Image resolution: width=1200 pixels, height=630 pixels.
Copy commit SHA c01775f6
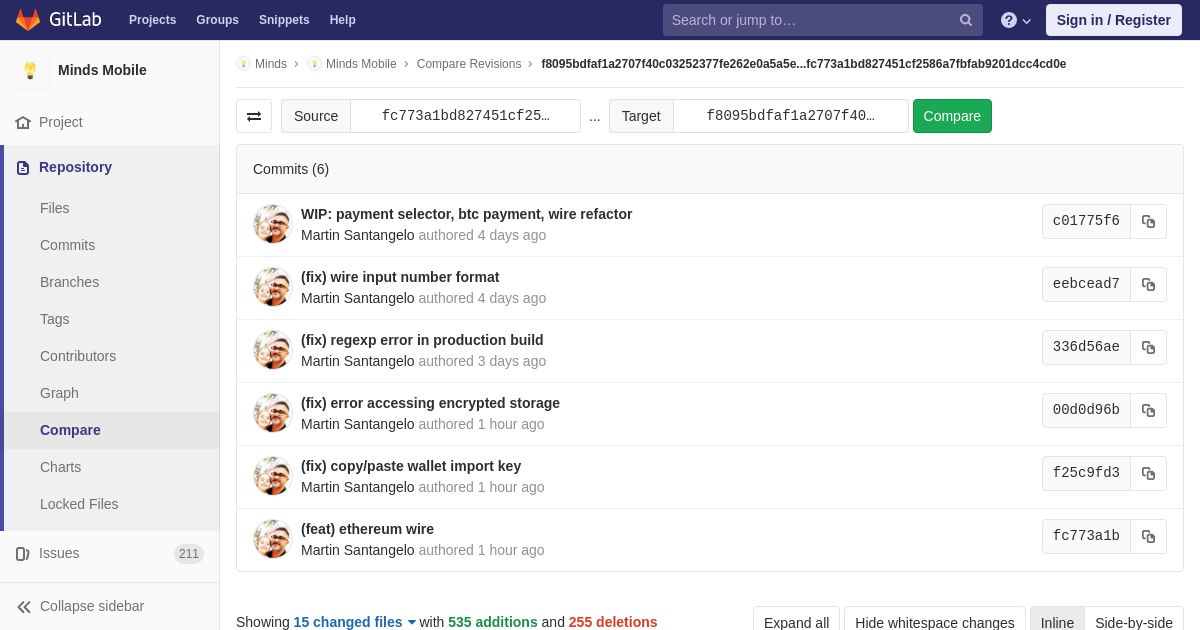pyautogui.click(x=1148, y=221)
